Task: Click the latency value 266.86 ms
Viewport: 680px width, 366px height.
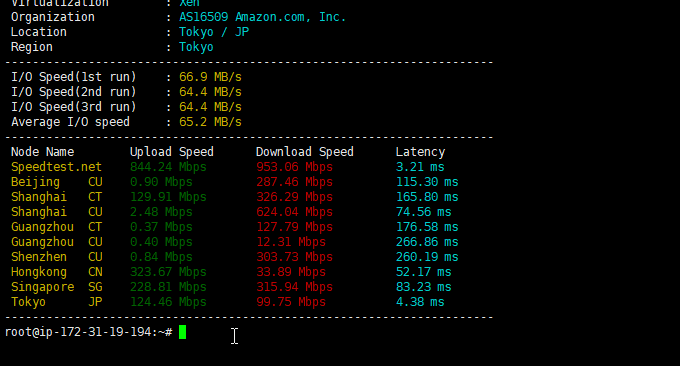Action: point(427,242)
